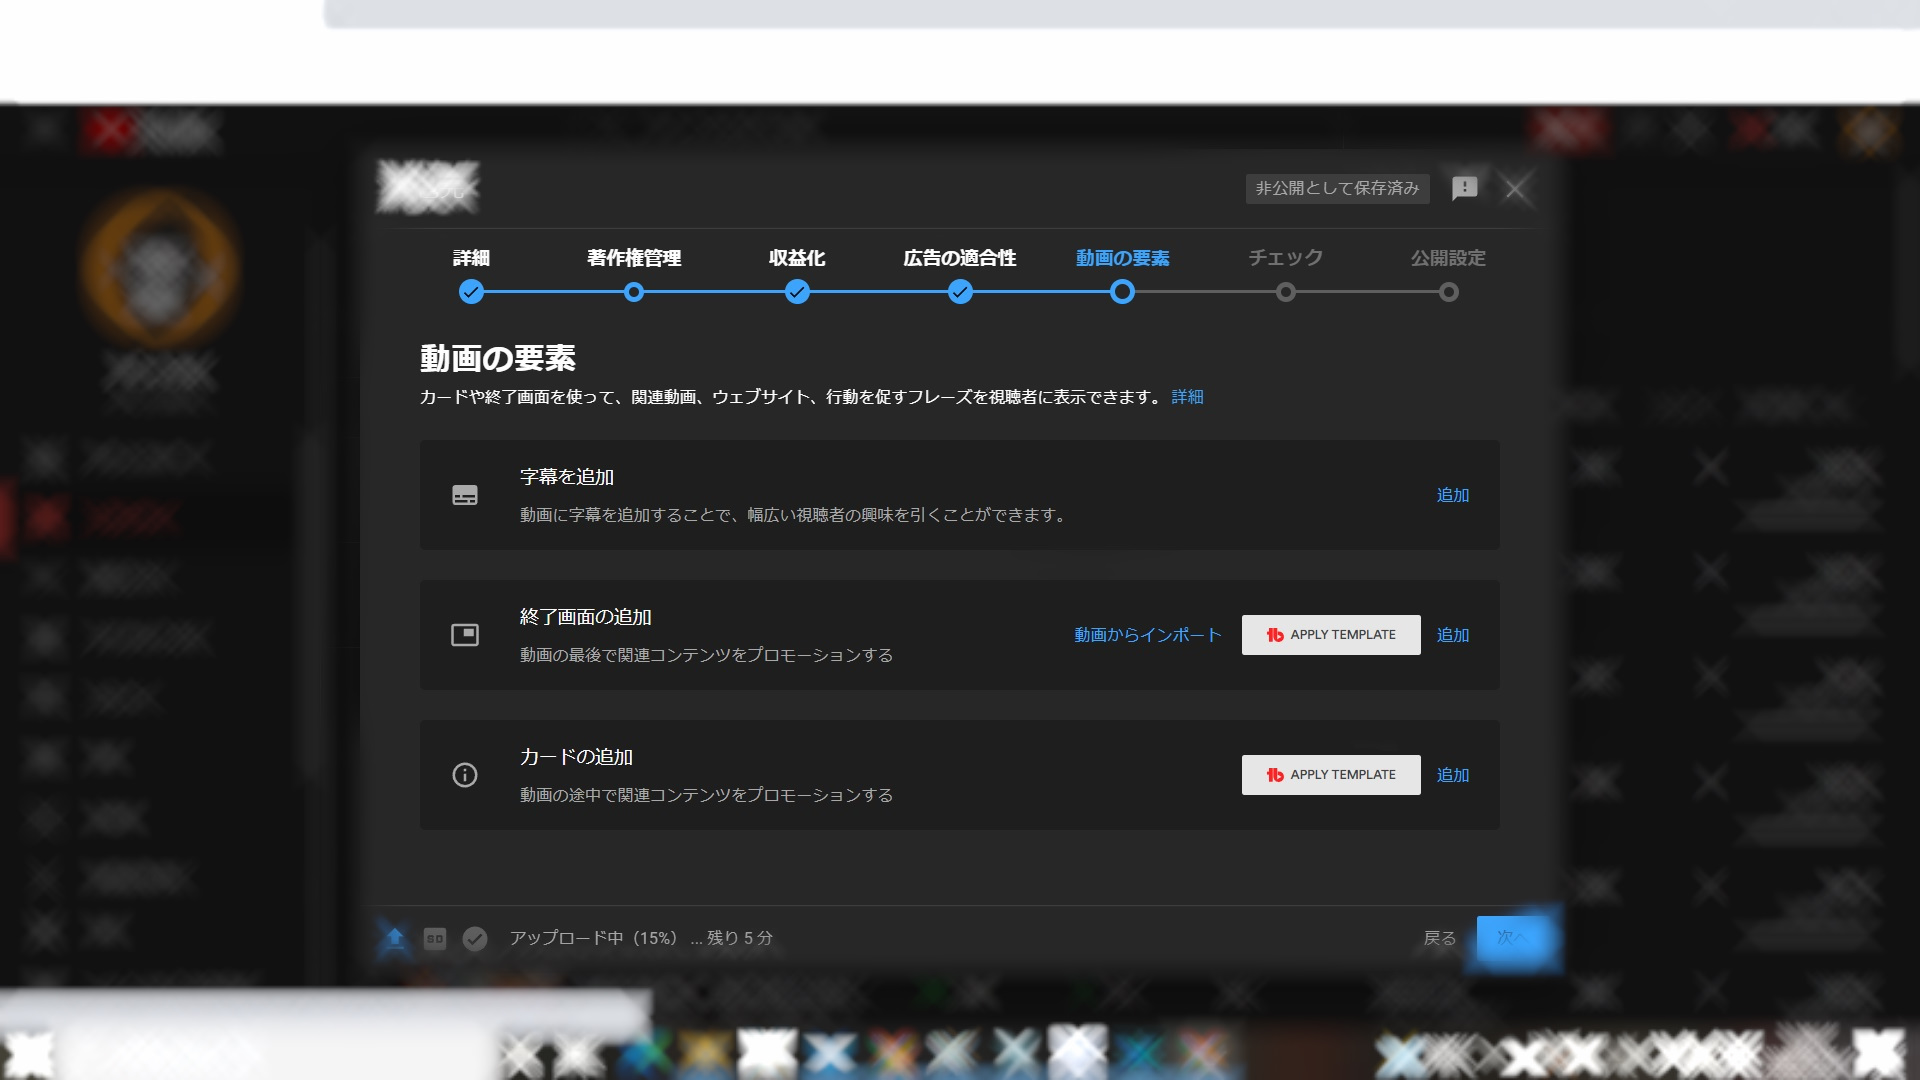Click the 非公開として保存済み status badge

coord(1336,188)
